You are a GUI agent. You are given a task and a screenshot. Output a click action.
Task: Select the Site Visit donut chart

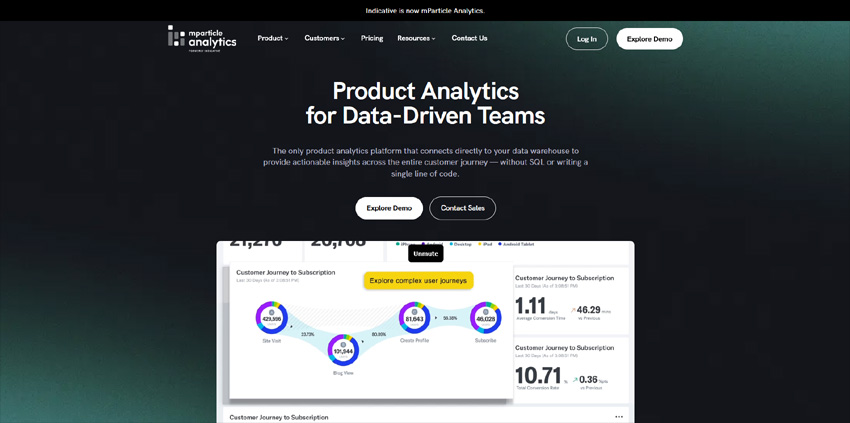(x=272, y=318)
